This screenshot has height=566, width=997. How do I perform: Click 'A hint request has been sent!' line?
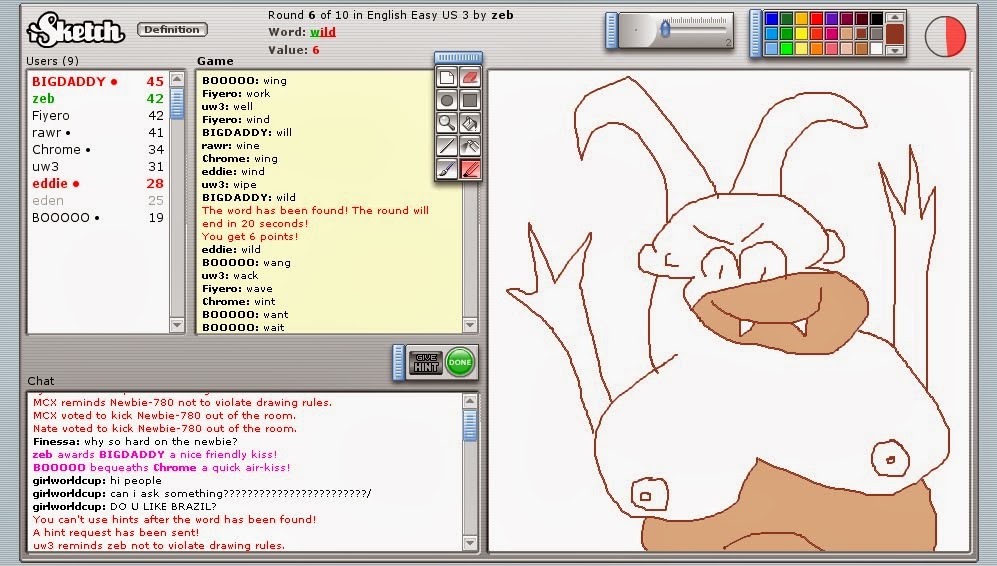point(116,533)
